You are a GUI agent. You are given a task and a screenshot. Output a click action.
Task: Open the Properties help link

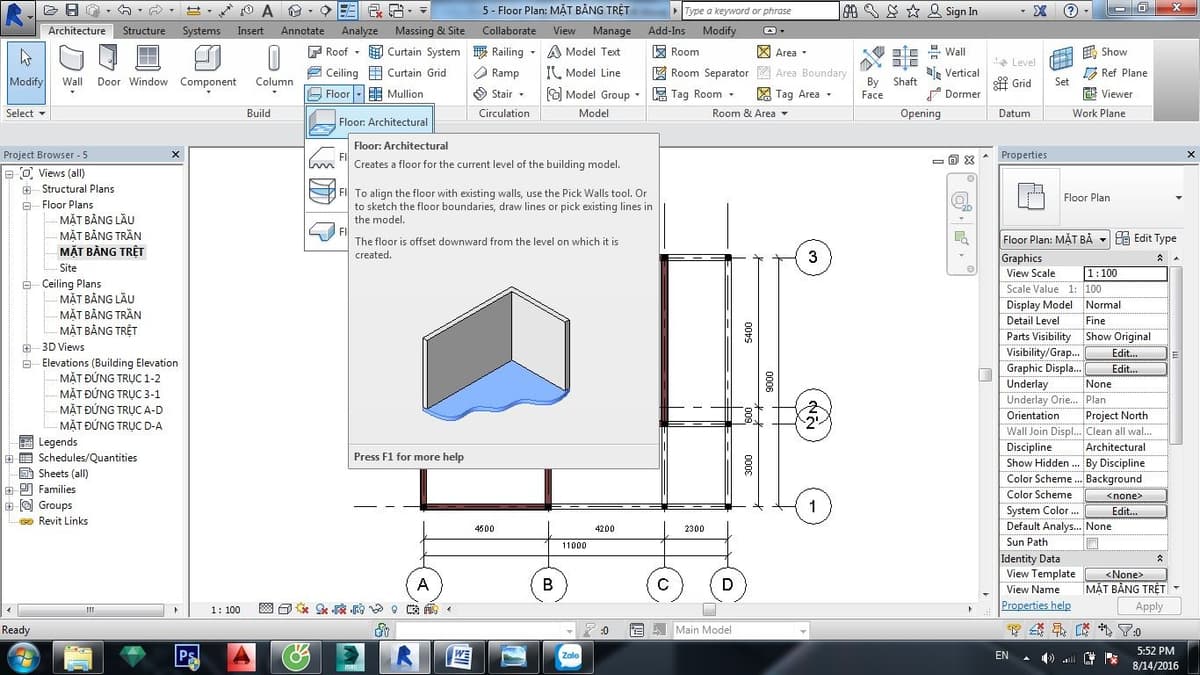click(x=1036, y=606)
